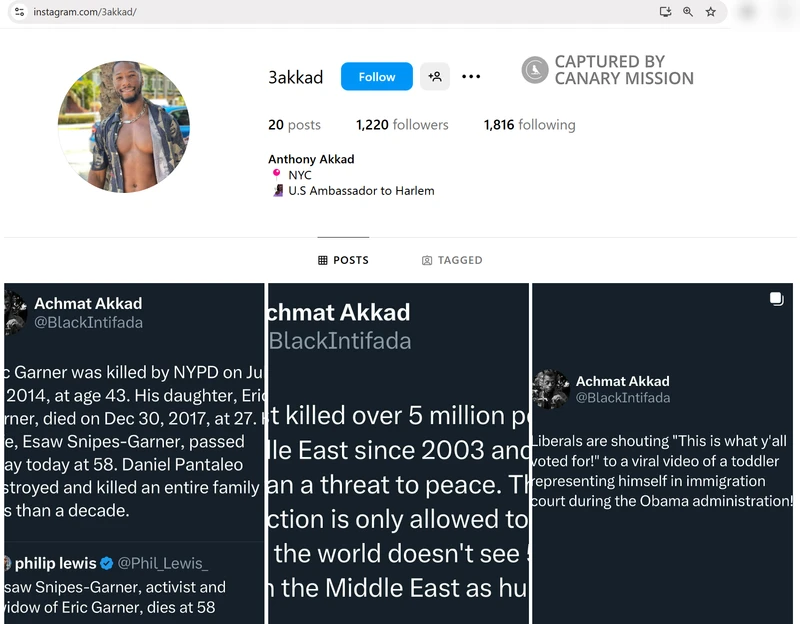Open the three-dot options menu beside Follow
The image size is (800, 624).
click(470, 76)
